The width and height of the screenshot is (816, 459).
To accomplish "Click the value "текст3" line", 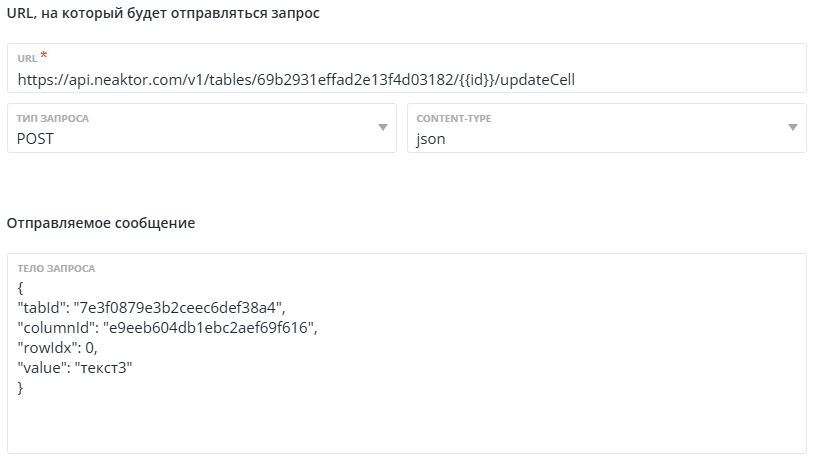I will (75, 368).
